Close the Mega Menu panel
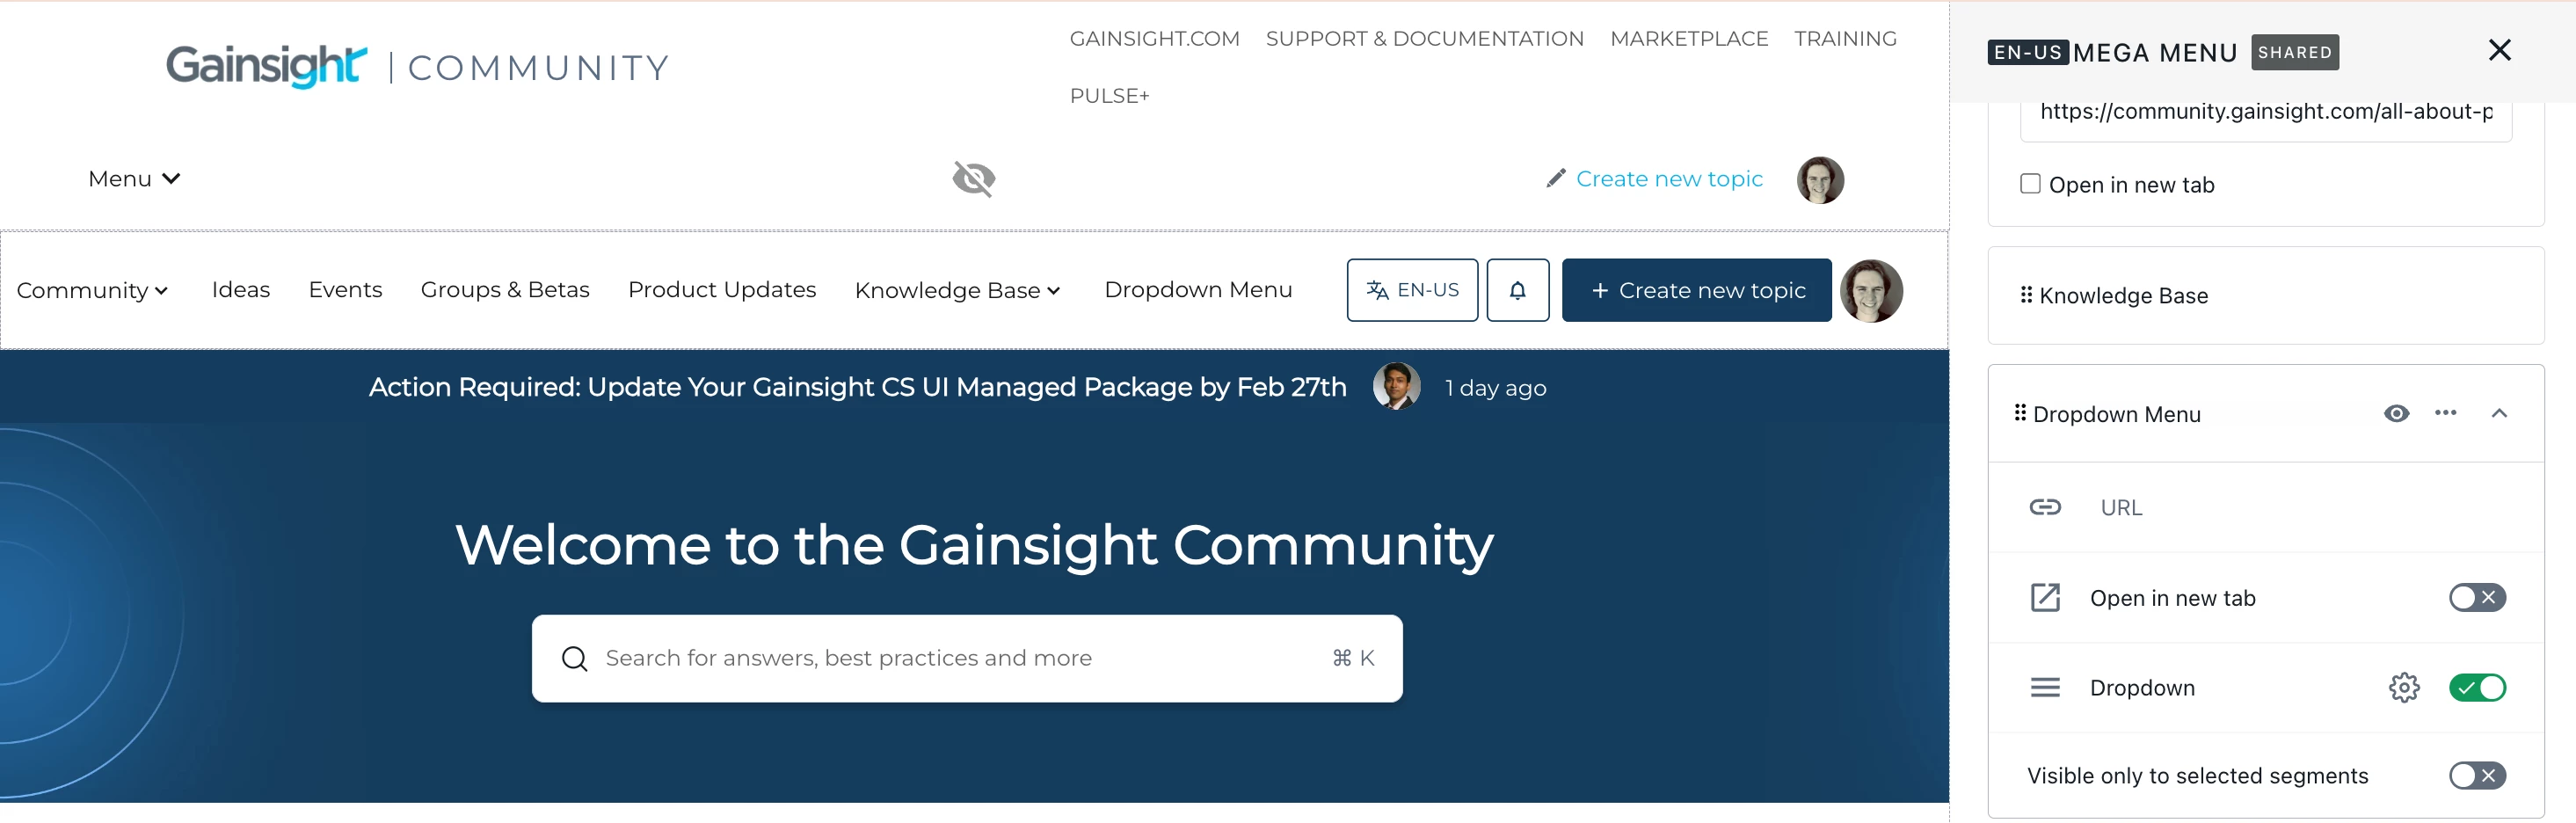Image resolution: width=2576 pixels, height=823 pixels. [2499, 50]
